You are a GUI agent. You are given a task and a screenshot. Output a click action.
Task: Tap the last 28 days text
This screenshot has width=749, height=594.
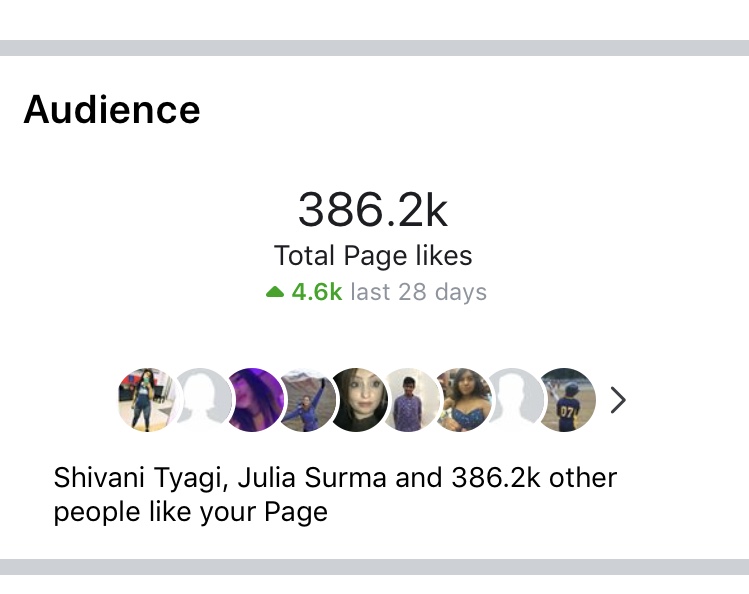tap(418, 292)
